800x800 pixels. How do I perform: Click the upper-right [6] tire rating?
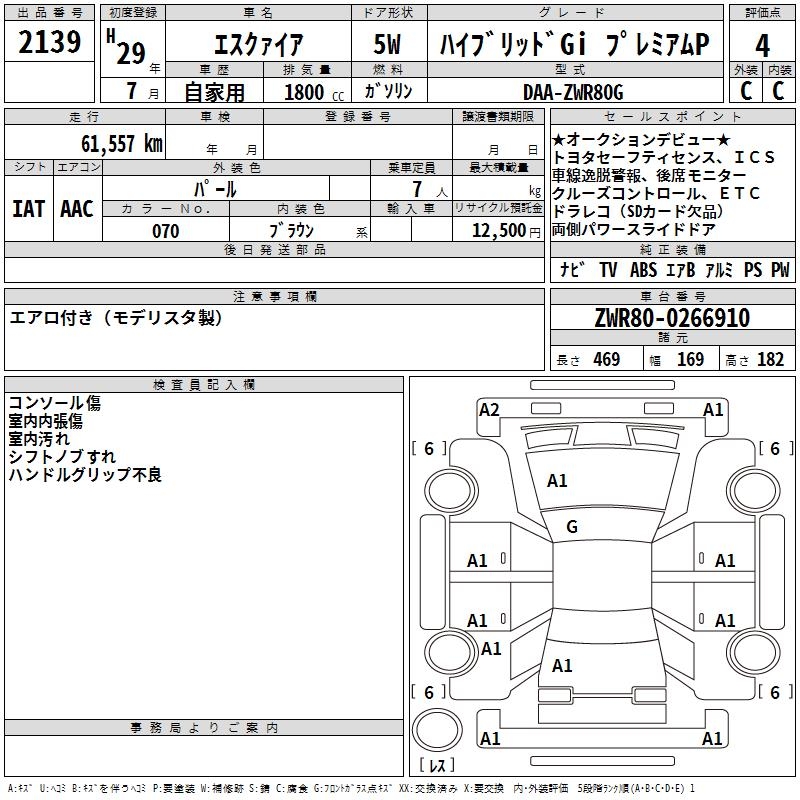coord(775,449)
